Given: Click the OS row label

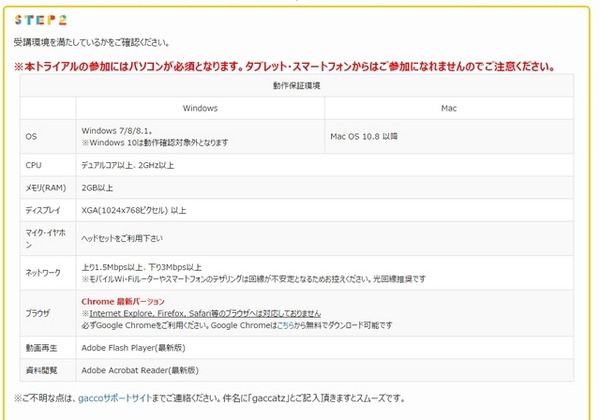Looking at the screenshot, I should 31,137.
